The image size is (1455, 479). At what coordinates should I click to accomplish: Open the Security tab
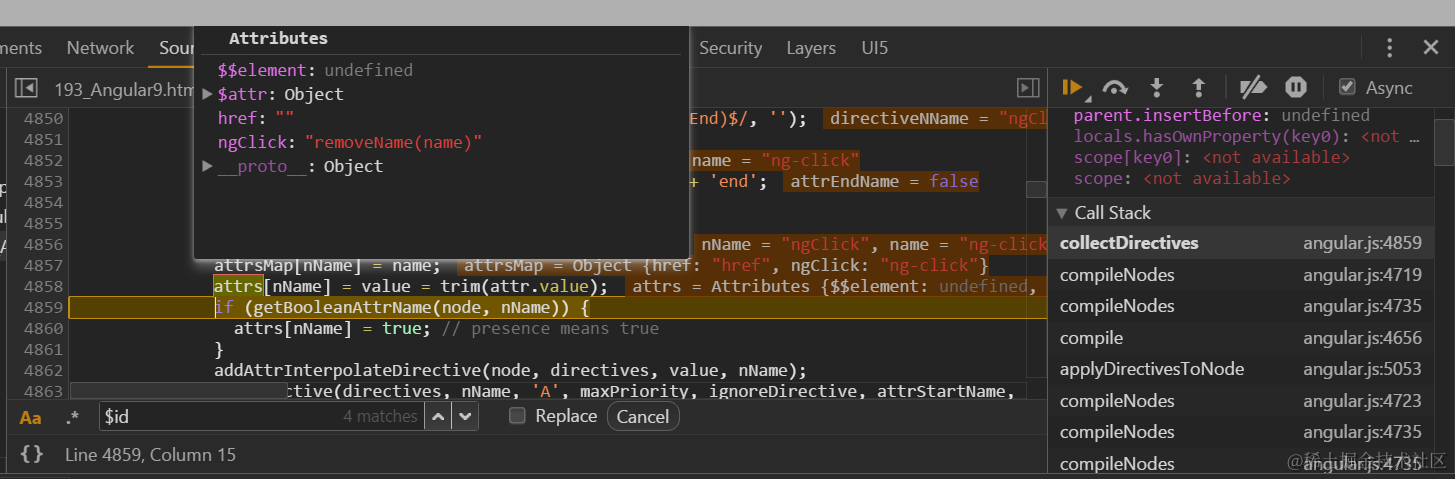pos(730,48)
